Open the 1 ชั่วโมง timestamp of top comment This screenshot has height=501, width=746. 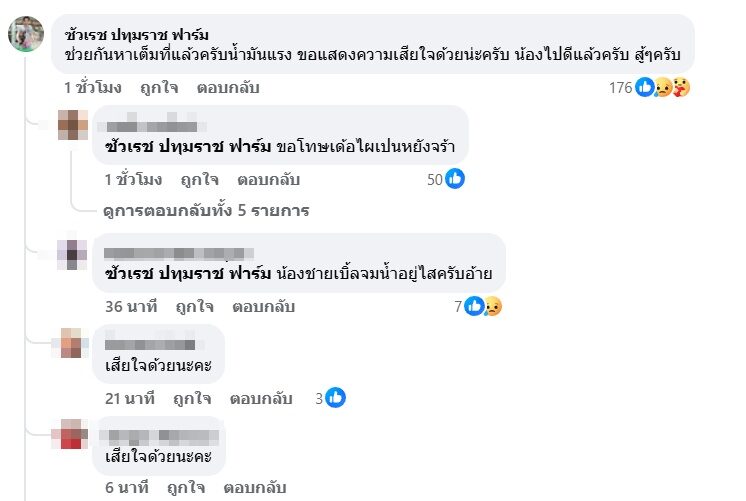(x=92, y=88)
